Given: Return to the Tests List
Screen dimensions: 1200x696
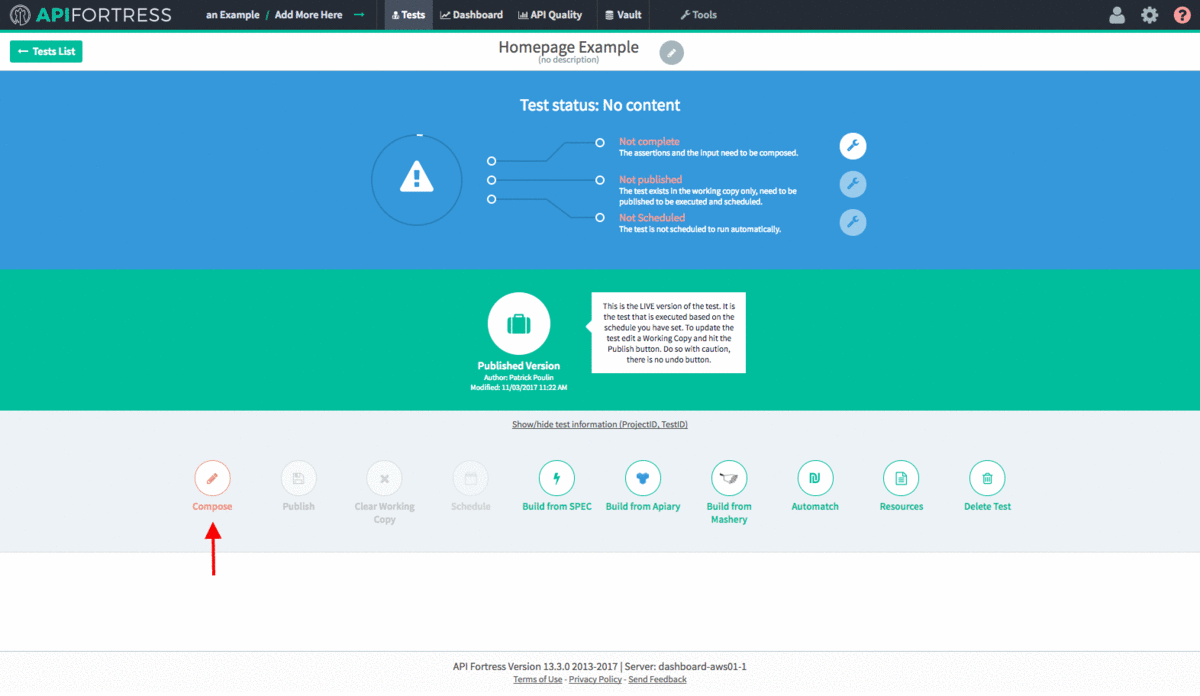Looking at the screenshot, I should point(45,50).
